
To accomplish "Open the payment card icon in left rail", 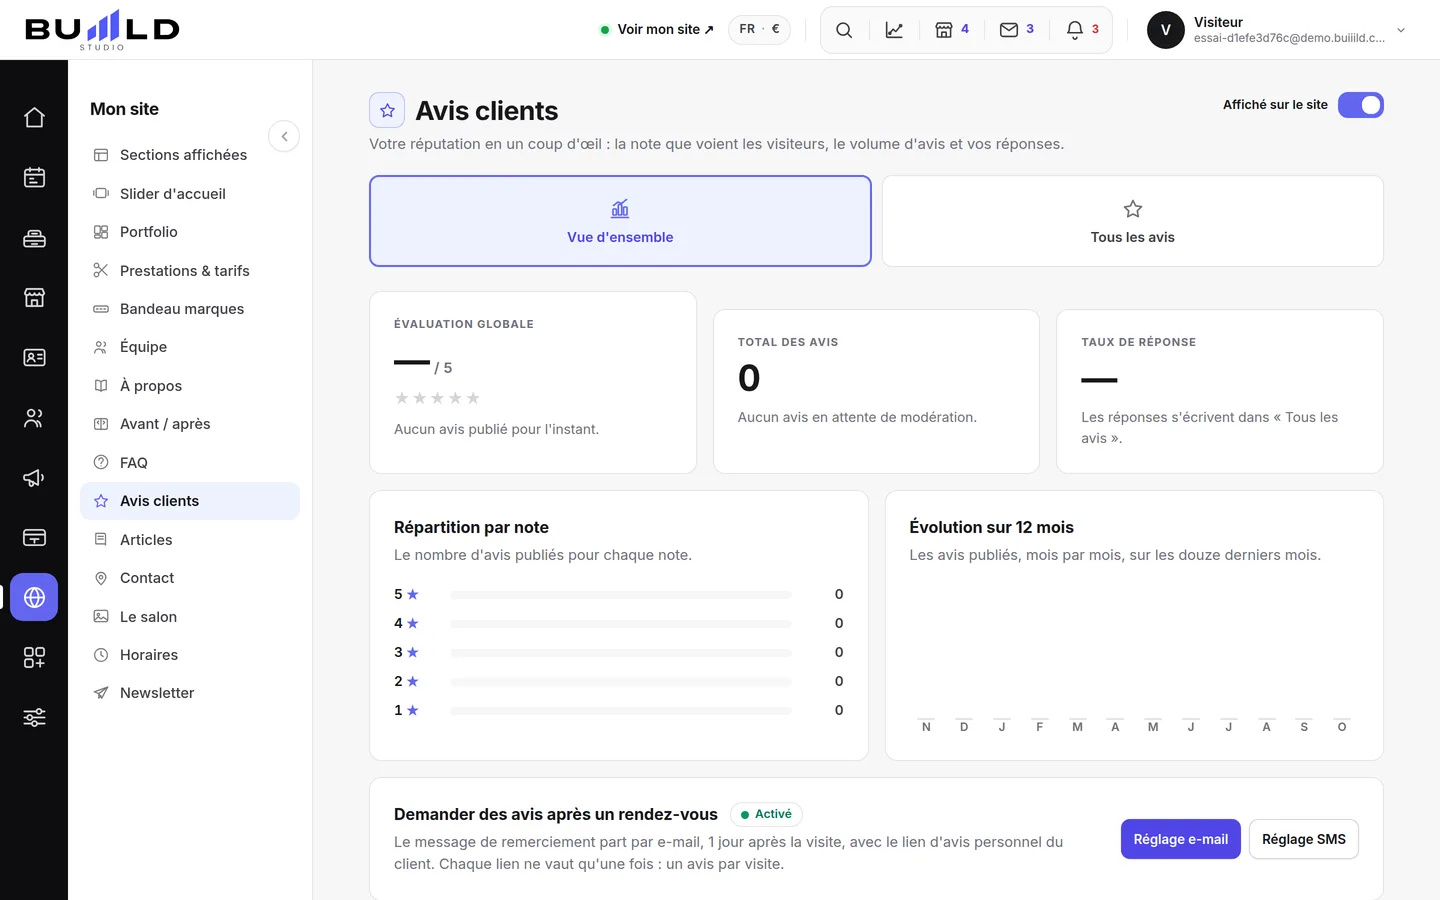I will click(x=34, y=538).
